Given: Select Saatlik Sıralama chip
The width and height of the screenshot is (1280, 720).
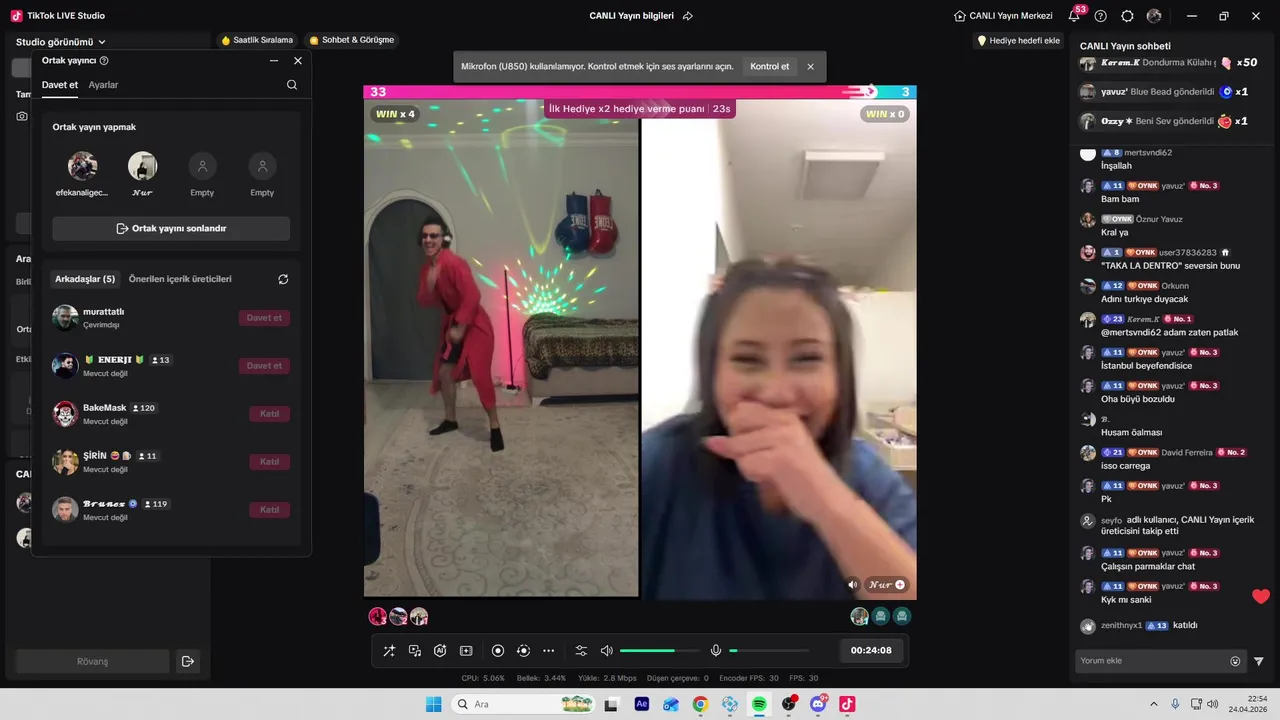Looking at the screenshot, I should pyautogui.click(x=257, y=40).
